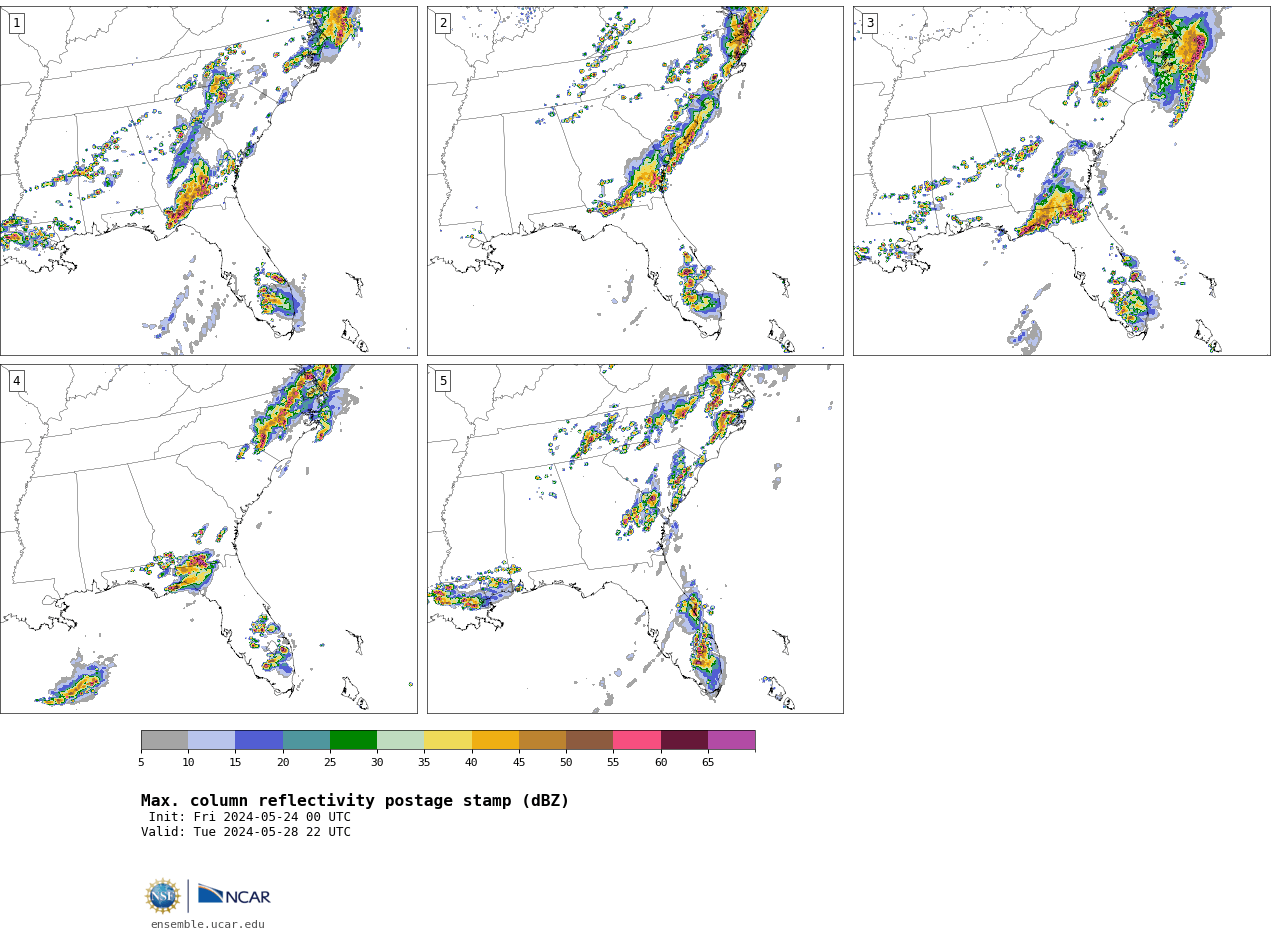
Task: Select the orange 40-45 dBZ swatch
Action: (x=495, y=740)
